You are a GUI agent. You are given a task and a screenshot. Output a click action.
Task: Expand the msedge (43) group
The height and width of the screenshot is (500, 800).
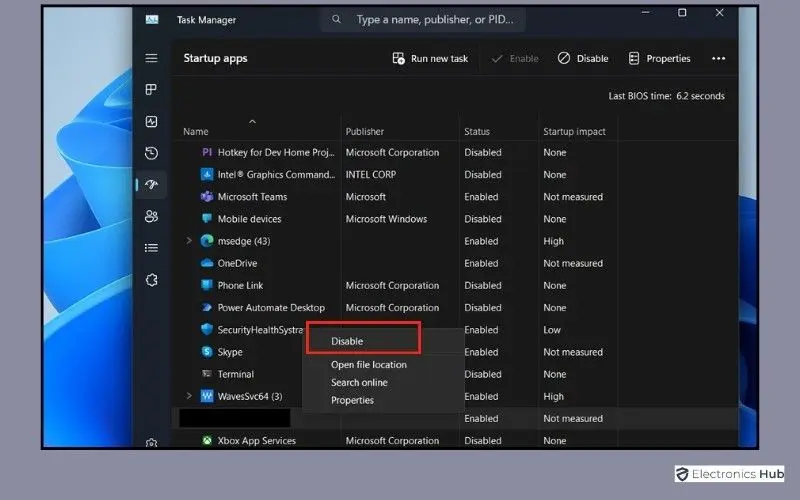point(189,240)
